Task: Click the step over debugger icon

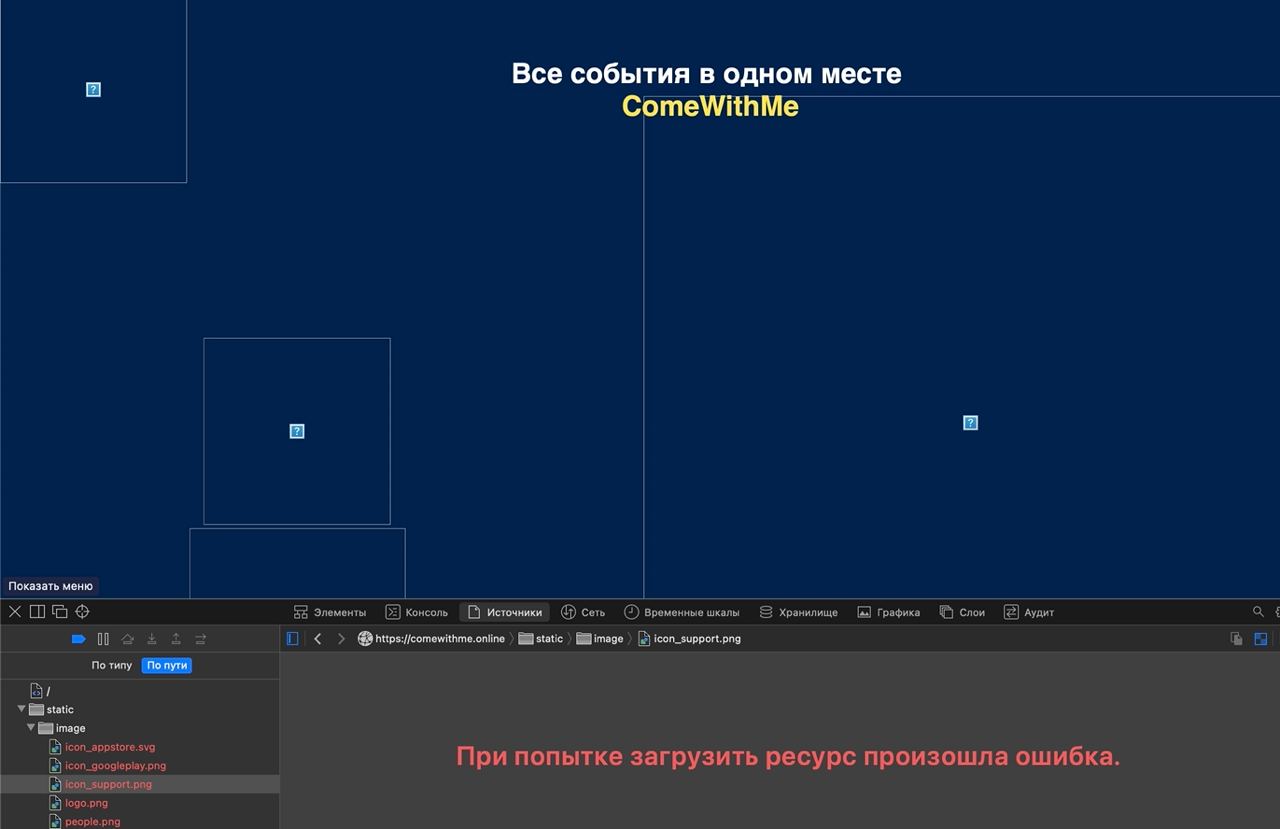Action: [127, 639]
